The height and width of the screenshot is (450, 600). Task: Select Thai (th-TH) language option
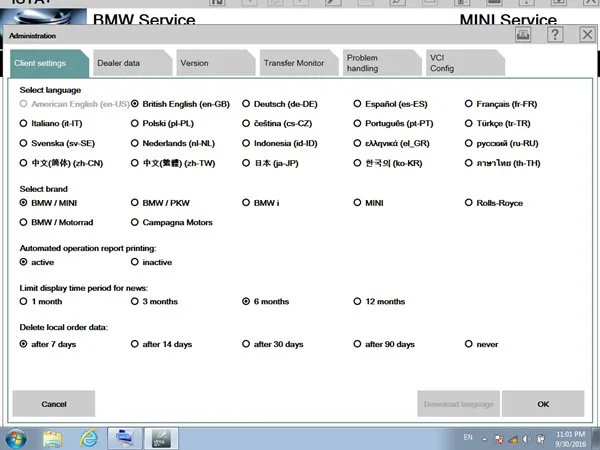coord(502,163)
